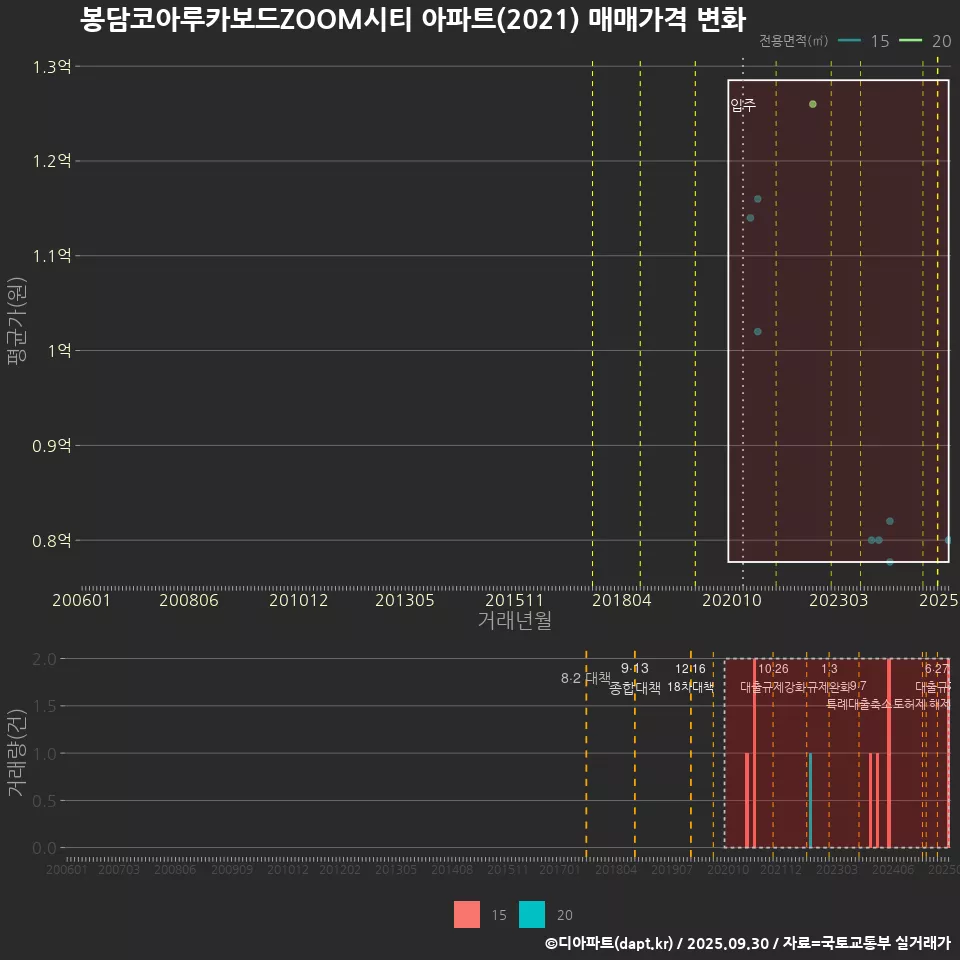
Task: Click the 입주 marker label
Action: pyautogui.click(x=743, y=105)
